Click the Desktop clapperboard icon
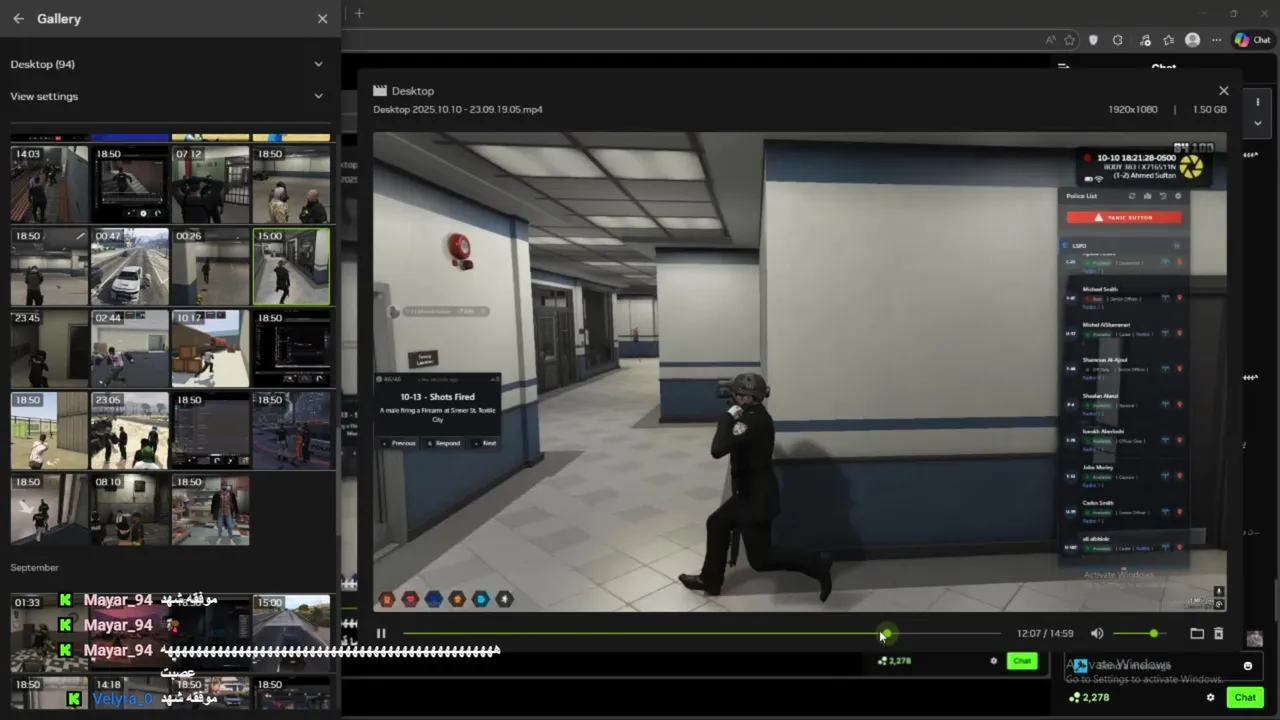The height and width of the screenshot is (720, 1280). point(380,91)
